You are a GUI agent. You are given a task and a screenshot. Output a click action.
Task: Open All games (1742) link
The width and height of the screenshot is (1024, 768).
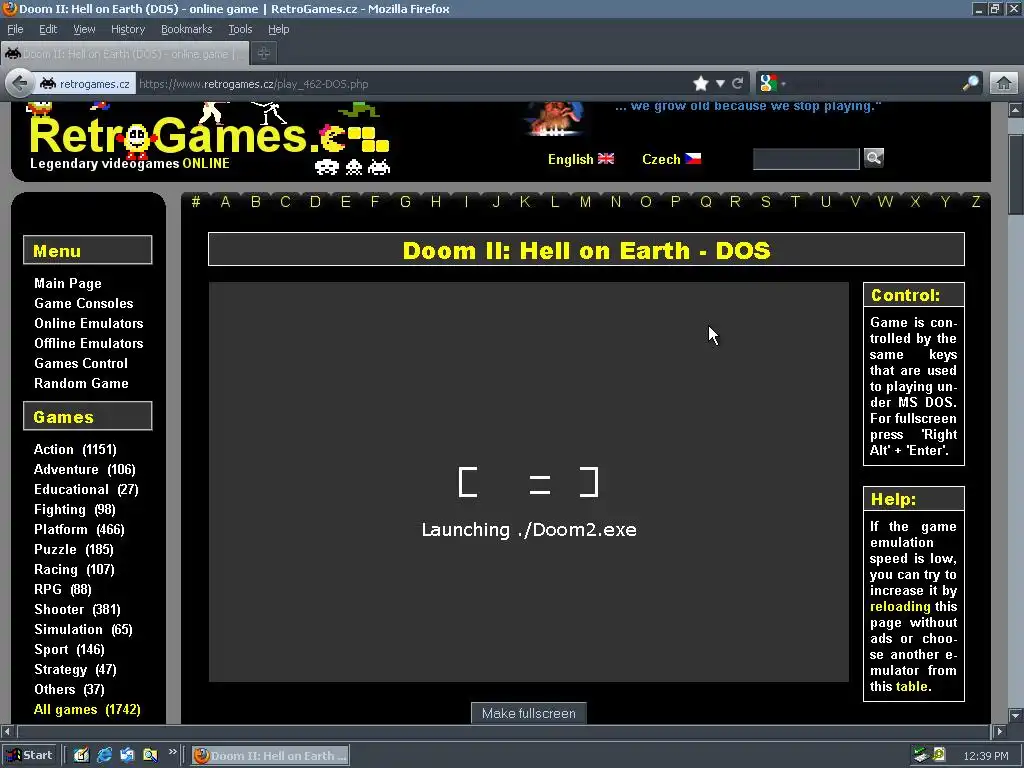point(87,709)
